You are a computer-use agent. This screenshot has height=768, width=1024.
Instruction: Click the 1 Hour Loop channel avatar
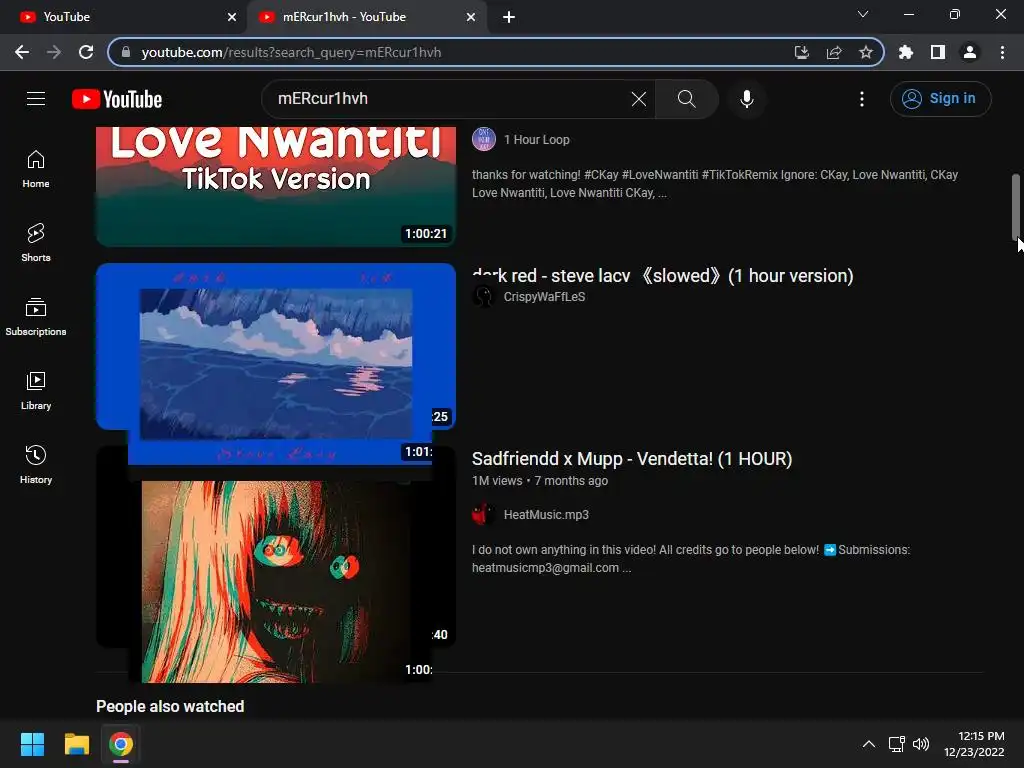pos(484,139)
